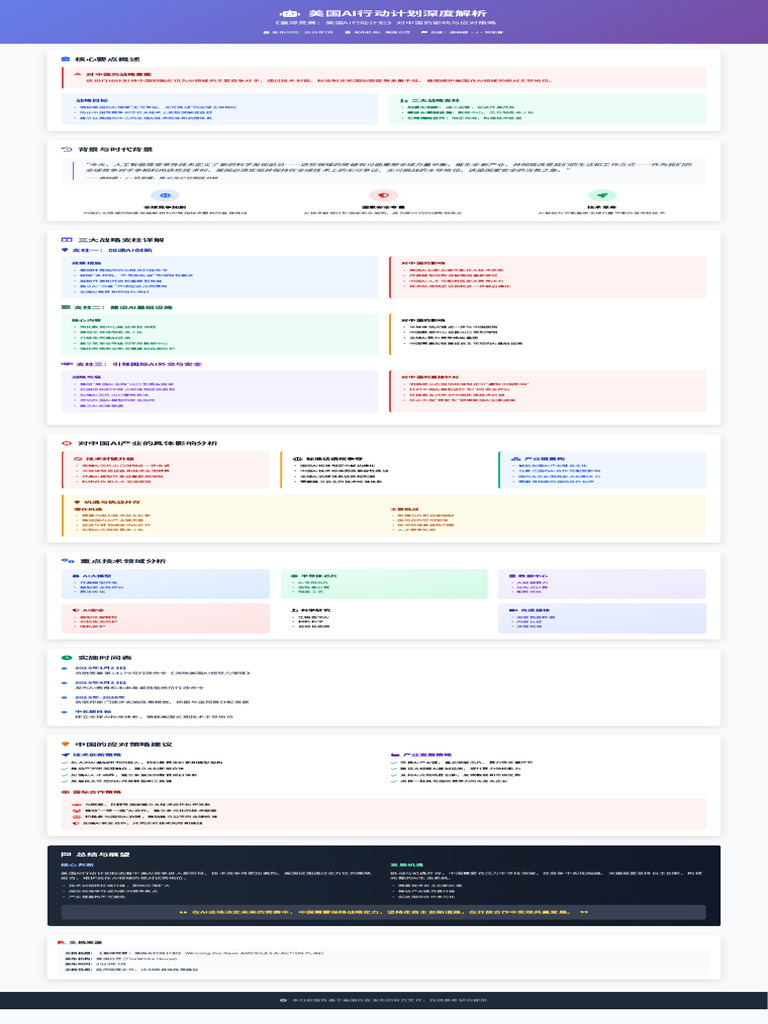Click the heading 核心要点概述

[x=108, y=59]
